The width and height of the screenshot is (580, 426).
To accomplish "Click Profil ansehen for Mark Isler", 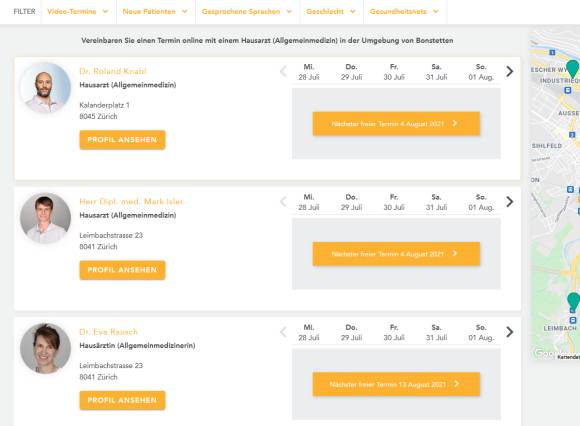I will (122, 270).
